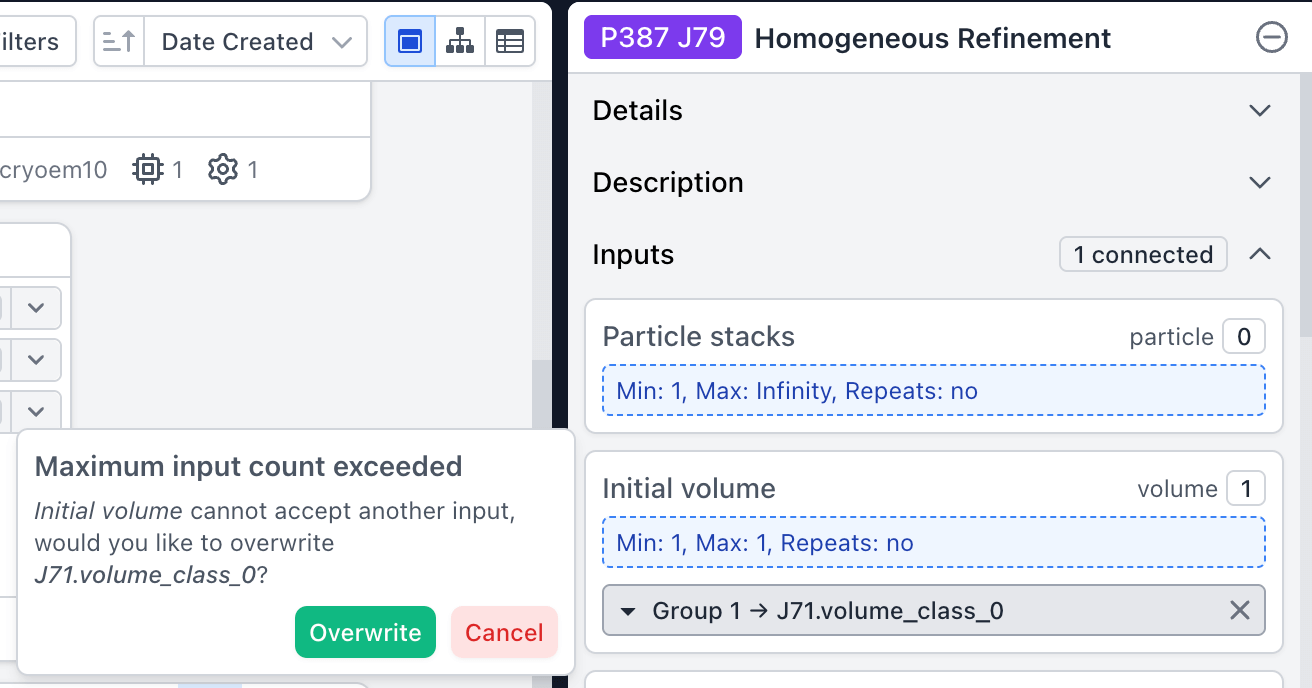Toggle the highlighted card view button
Screen dimensions: 1312x688
(x=409, y=41)
